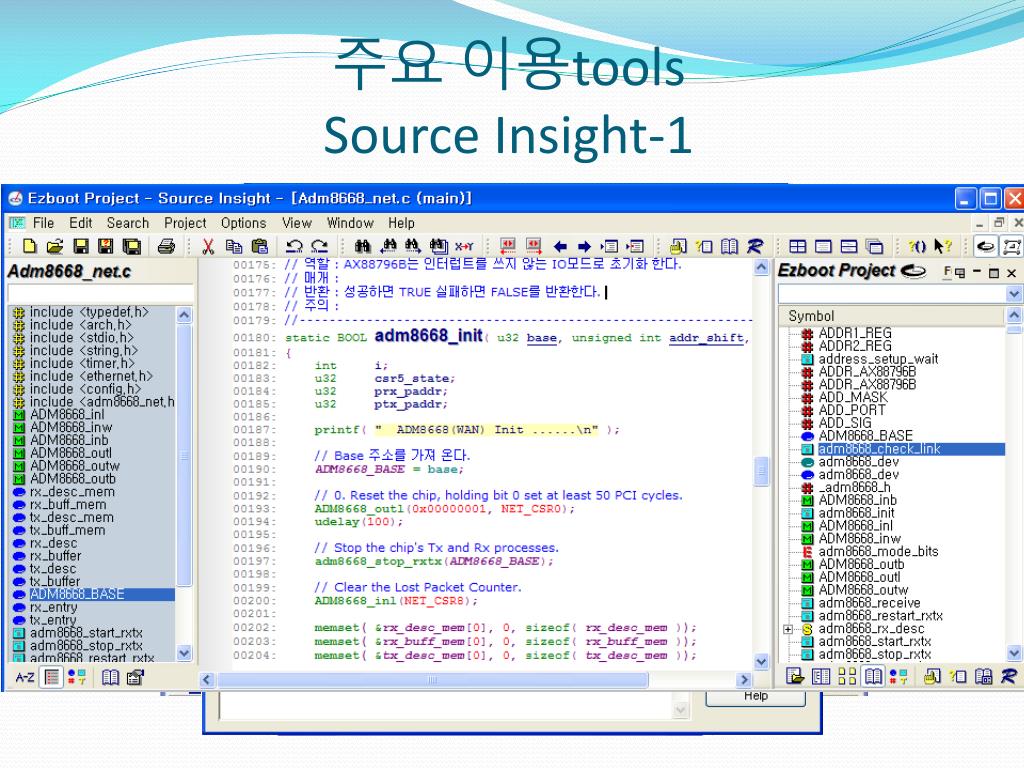Click the adm8668_init function name in code
The height and width of the screenshot is (768, 1024).
pos(428,336)
